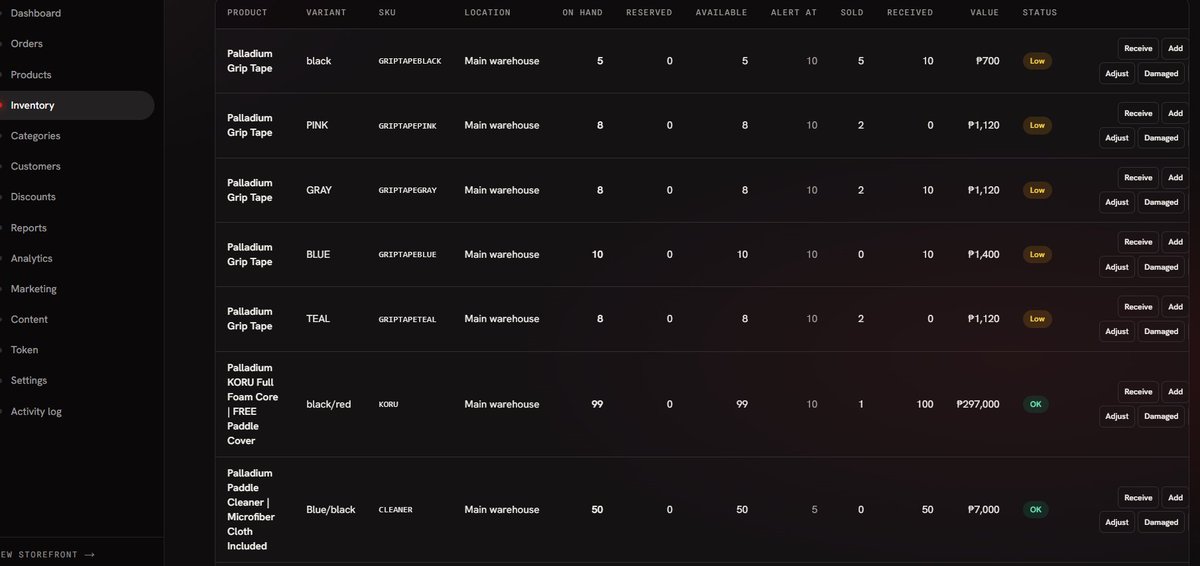
Task: Click Receive for GRIPTAPEPINK row
Action: click(1138, 113)
